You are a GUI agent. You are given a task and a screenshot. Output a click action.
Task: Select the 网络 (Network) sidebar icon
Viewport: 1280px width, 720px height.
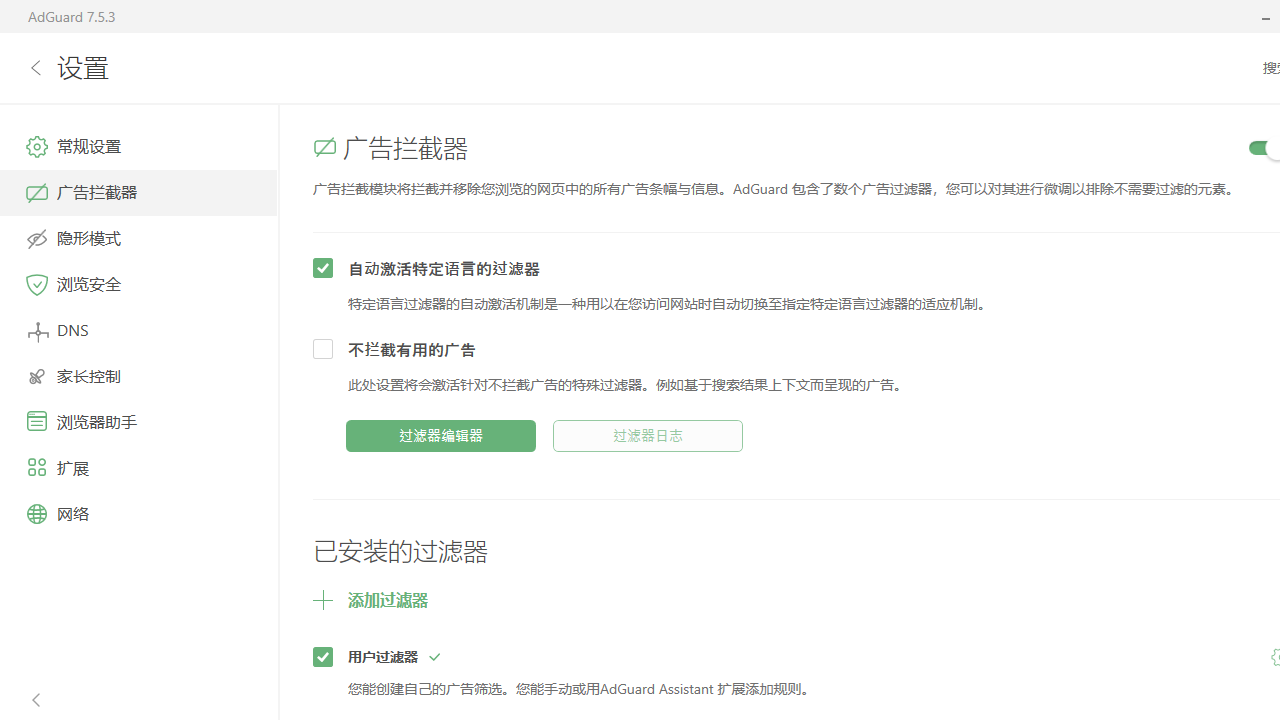(37, 513)
